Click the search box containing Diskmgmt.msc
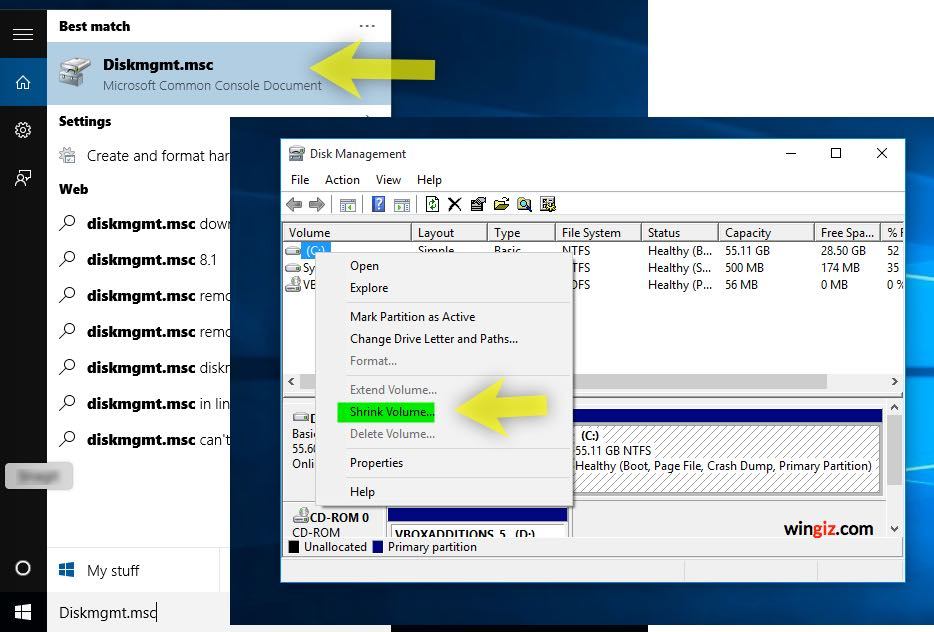This screenshot has height=632, width=934. (x=138, y=612)
